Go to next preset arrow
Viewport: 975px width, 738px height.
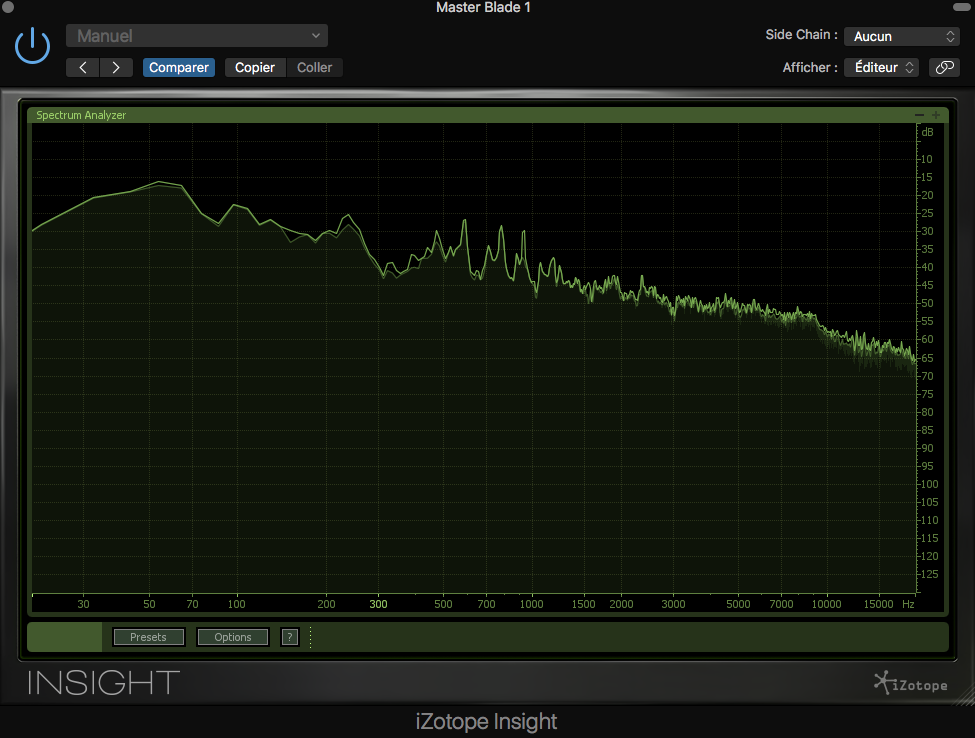point(116,67)
